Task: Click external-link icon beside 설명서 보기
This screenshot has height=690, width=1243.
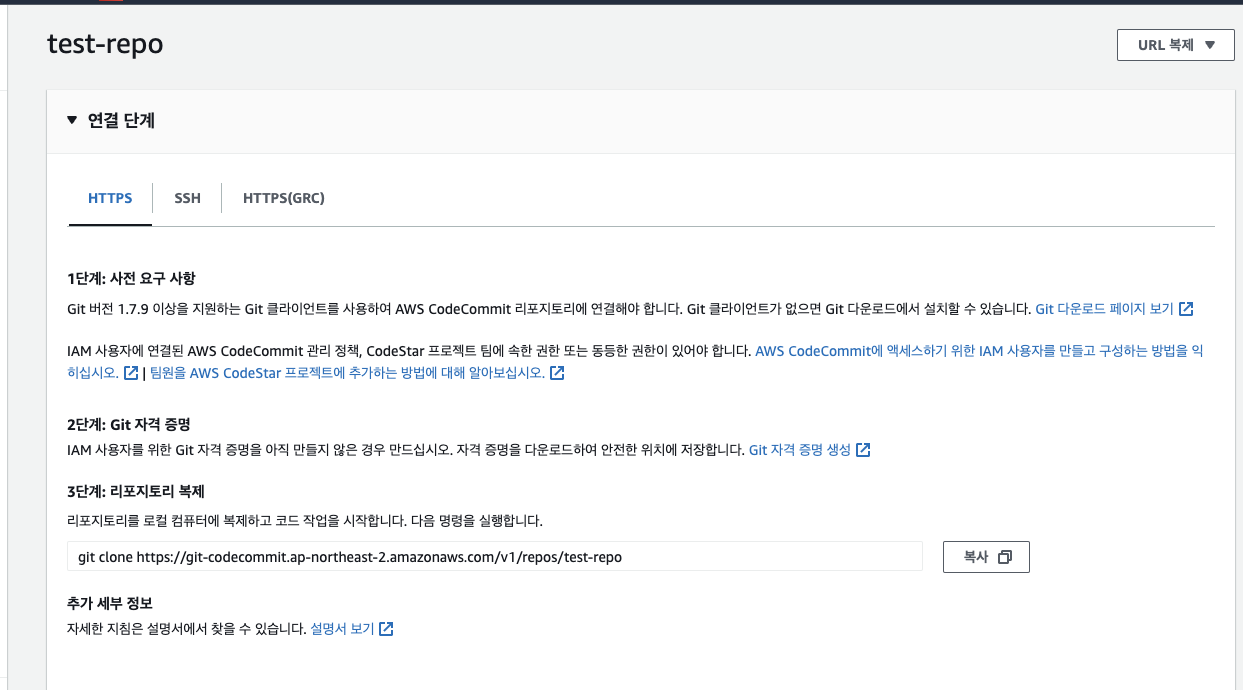Action: (386, 629)
